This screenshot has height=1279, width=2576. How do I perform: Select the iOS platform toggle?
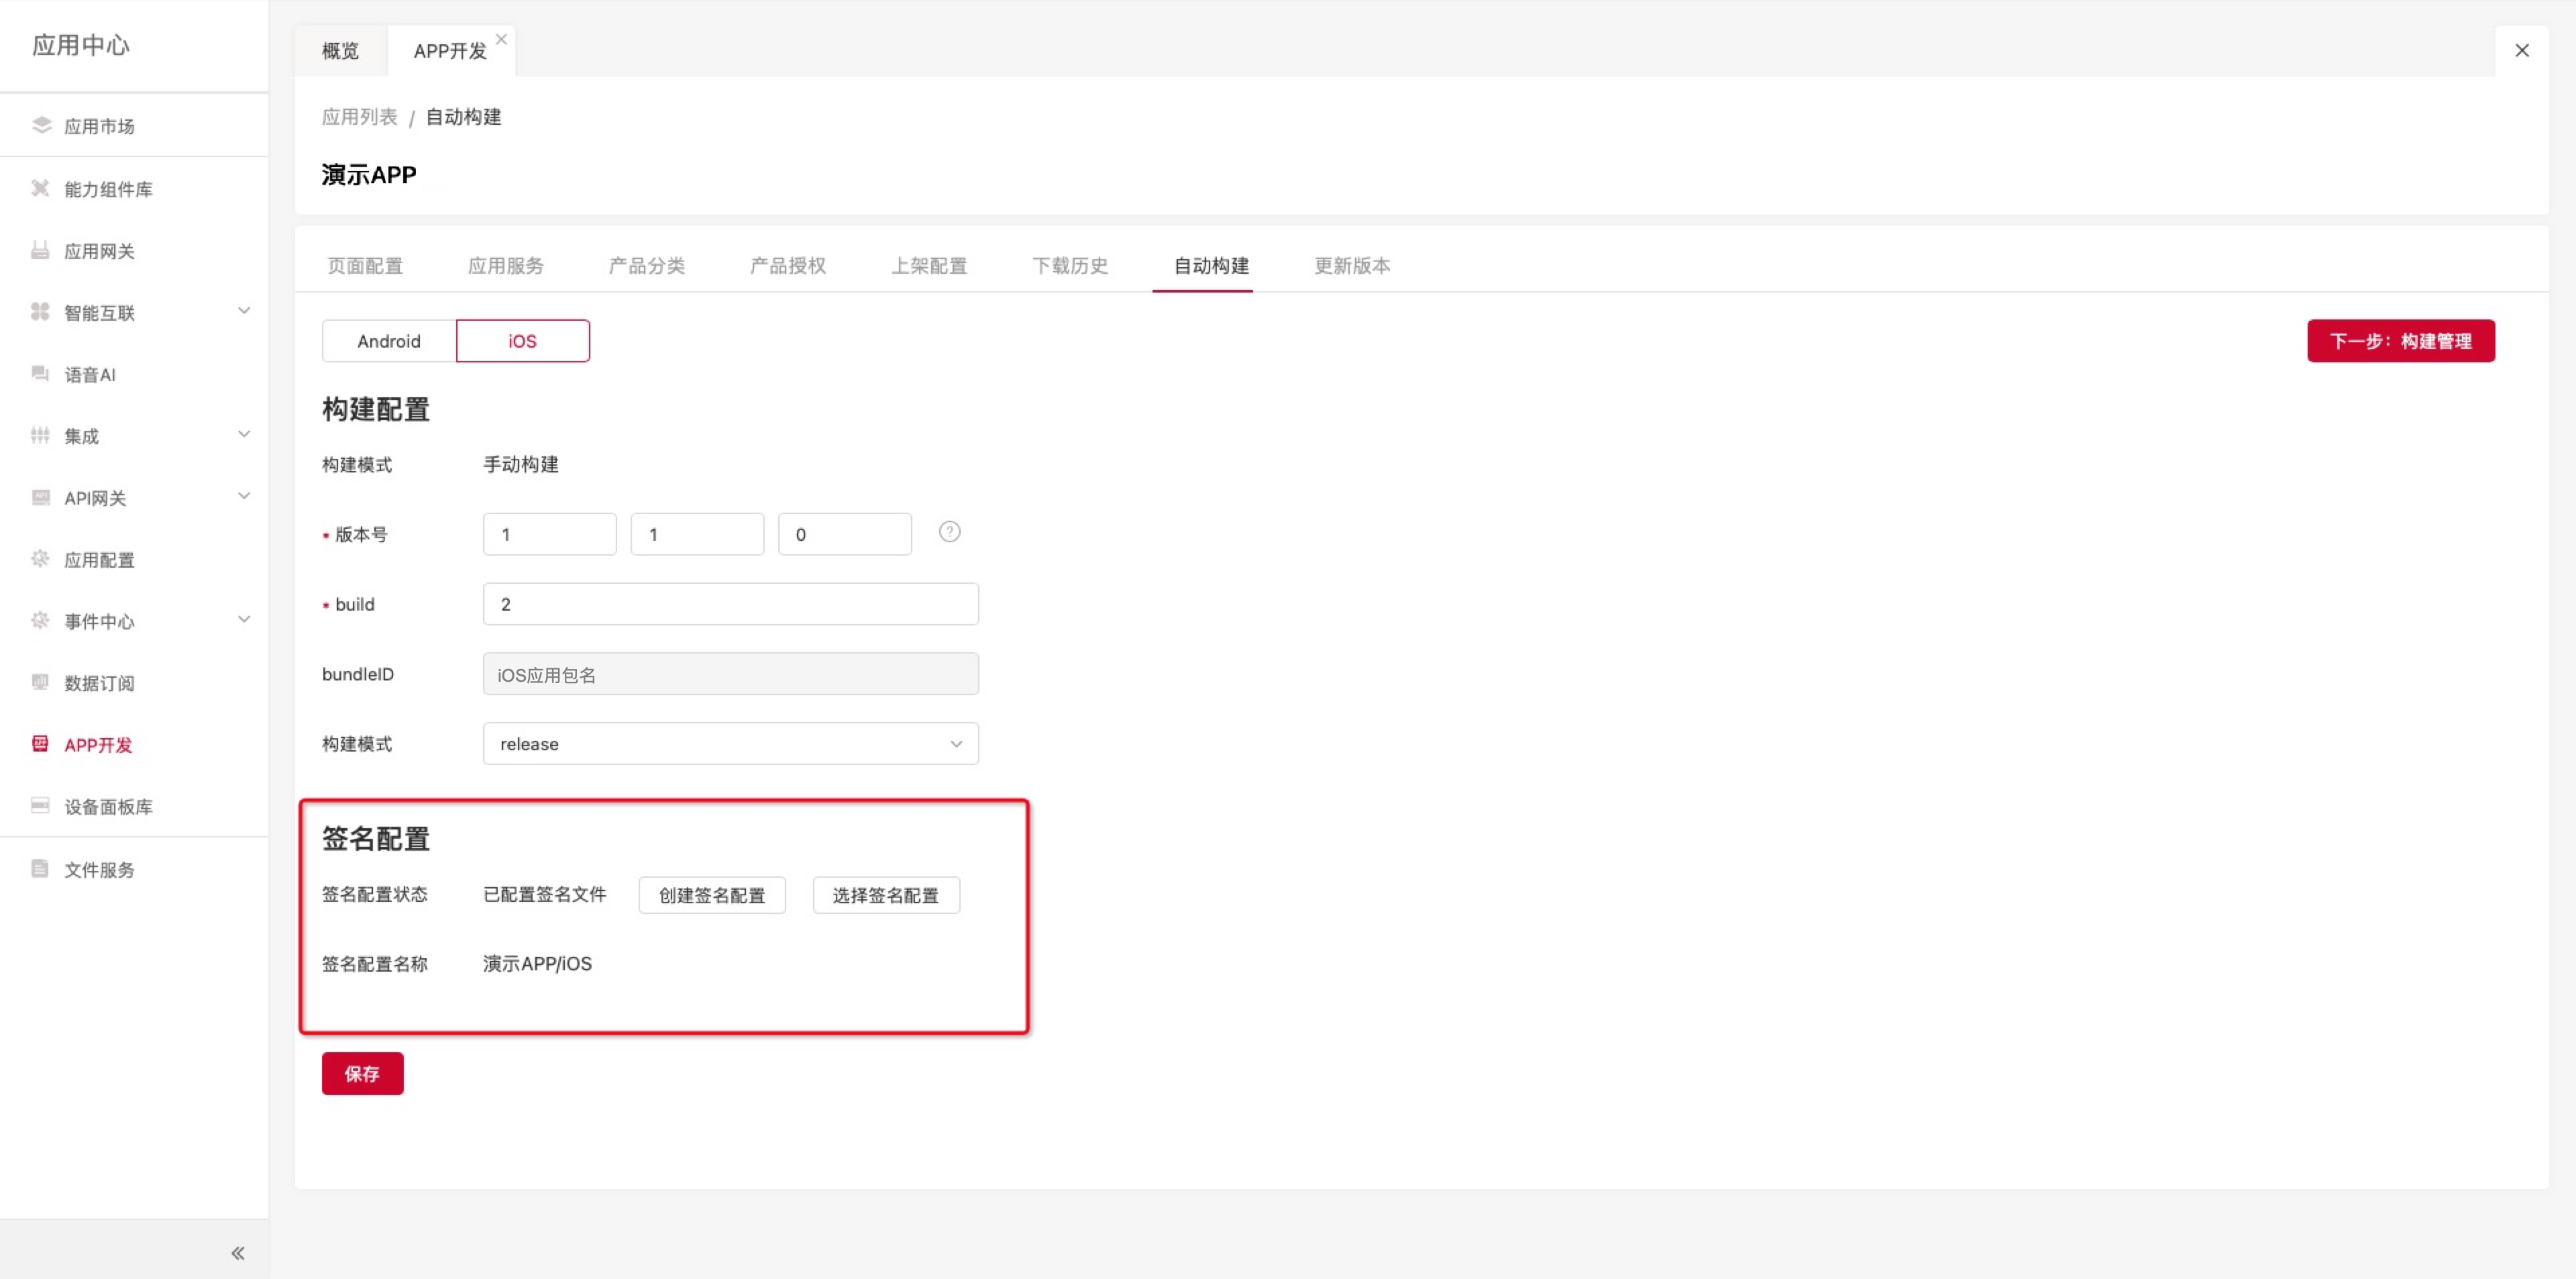(x=522, y=341)
